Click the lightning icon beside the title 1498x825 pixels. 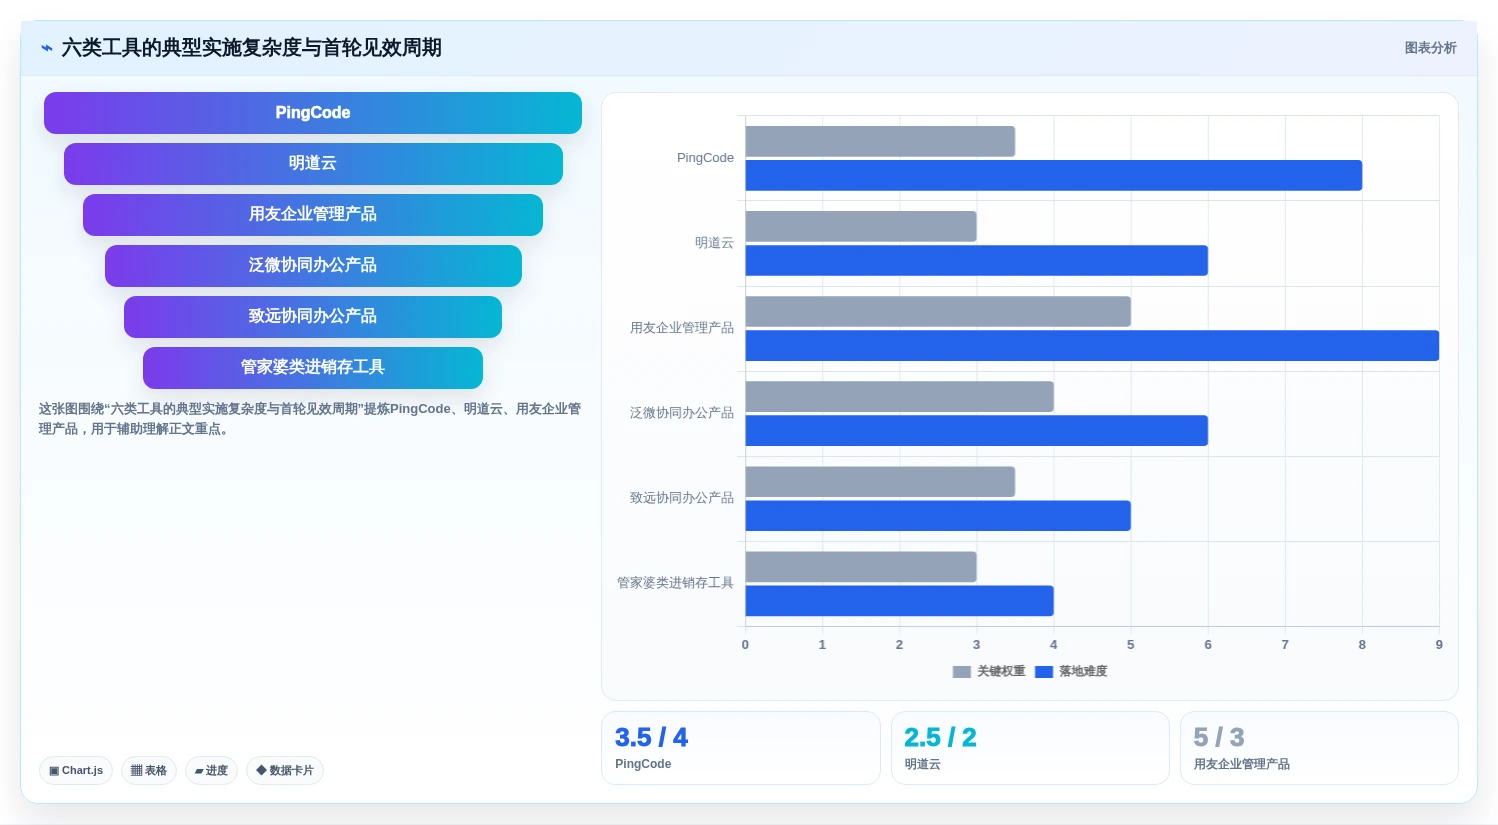point(46,48)
